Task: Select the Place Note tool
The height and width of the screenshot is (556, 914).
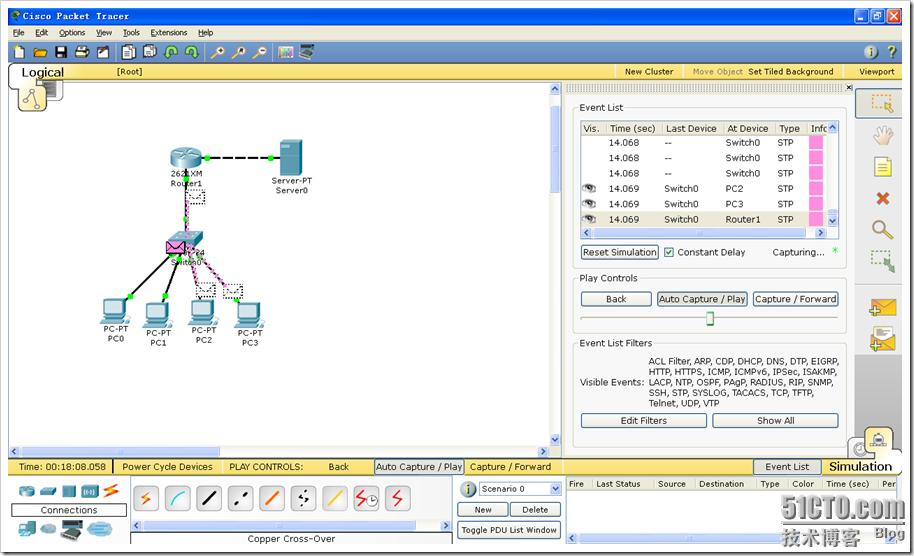Action: pos(883,167)
